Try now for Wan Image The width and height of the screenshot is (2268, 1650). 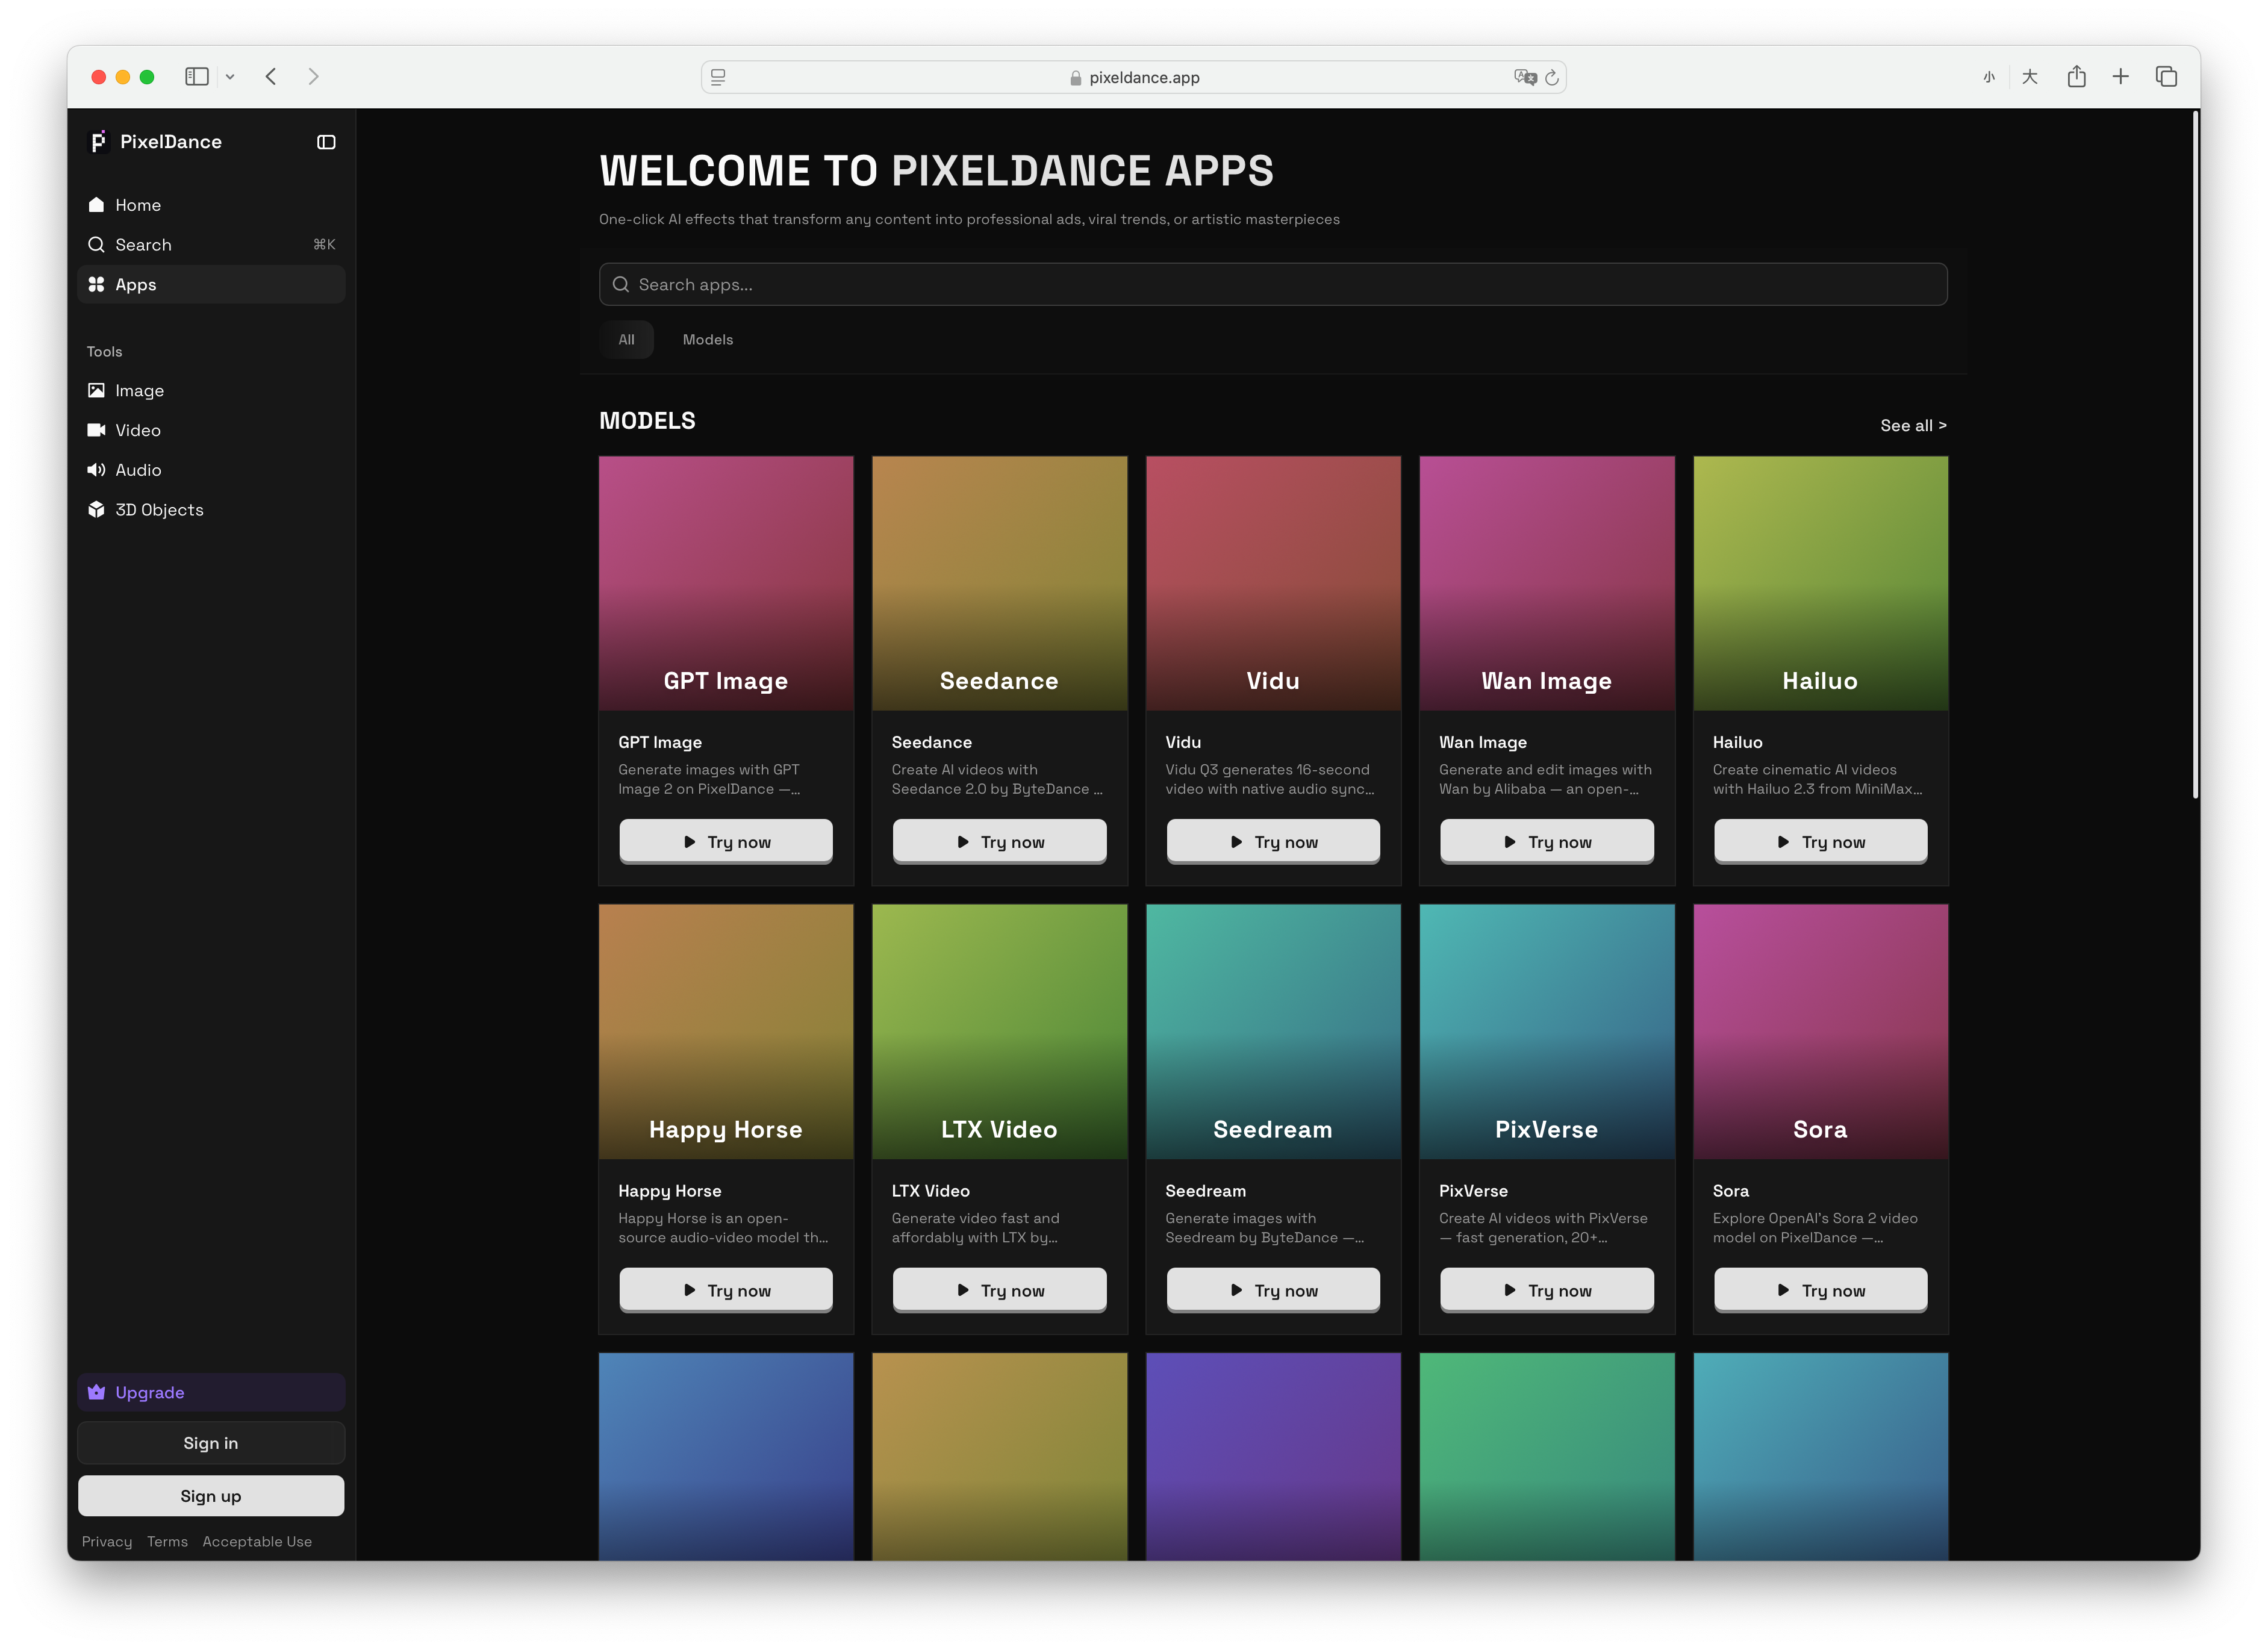point(1546,842)
